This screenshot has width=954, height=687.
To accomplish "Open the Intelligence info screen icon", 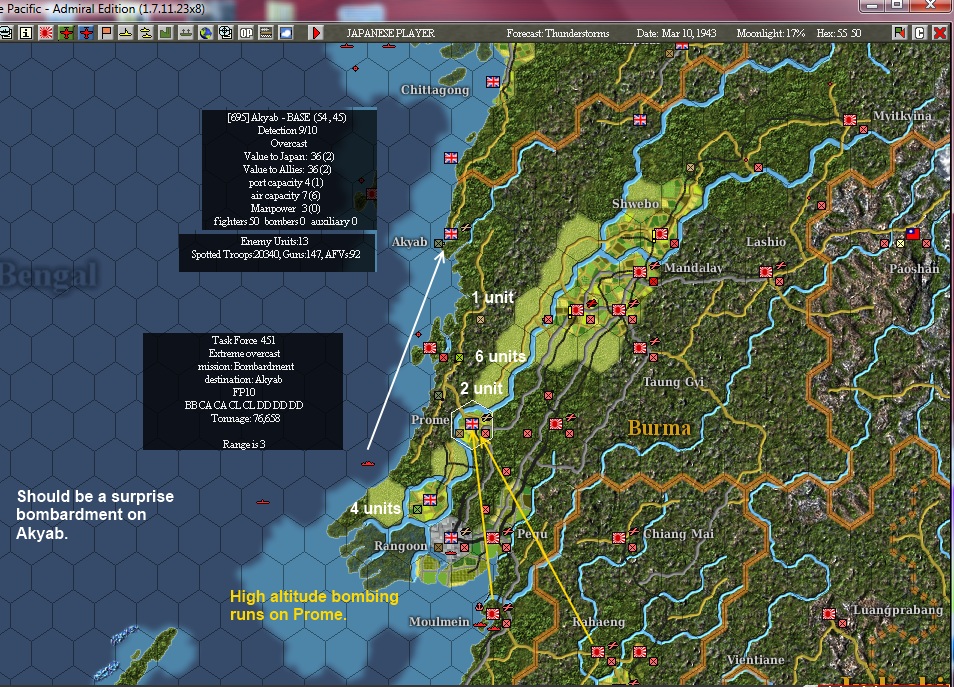I will pyautogui.click(x=26, y=33).
